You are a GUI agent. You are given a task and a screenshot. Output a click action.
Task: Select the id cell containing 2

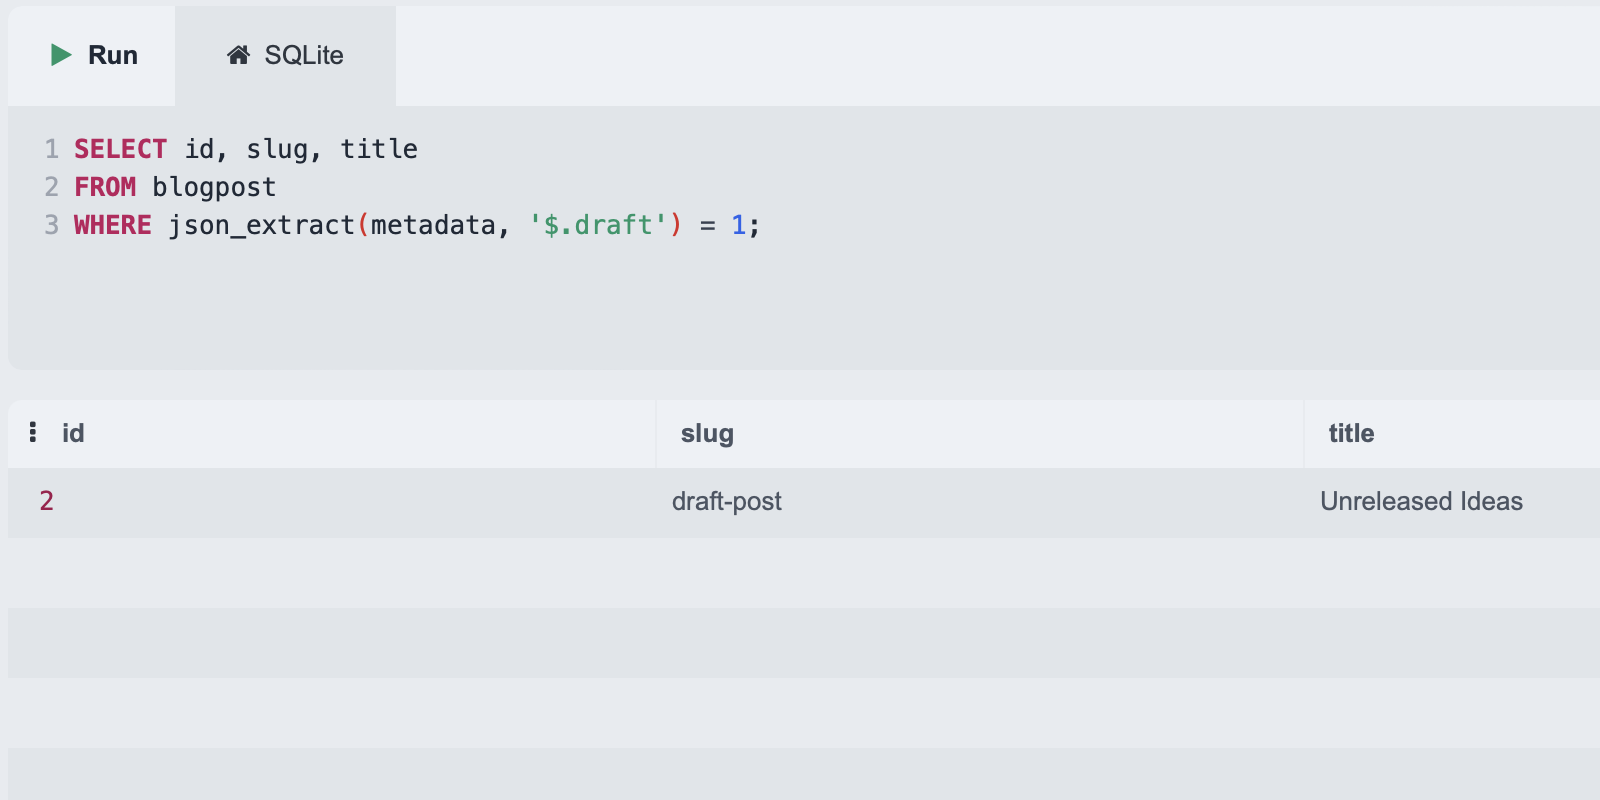tap(47, 501)
